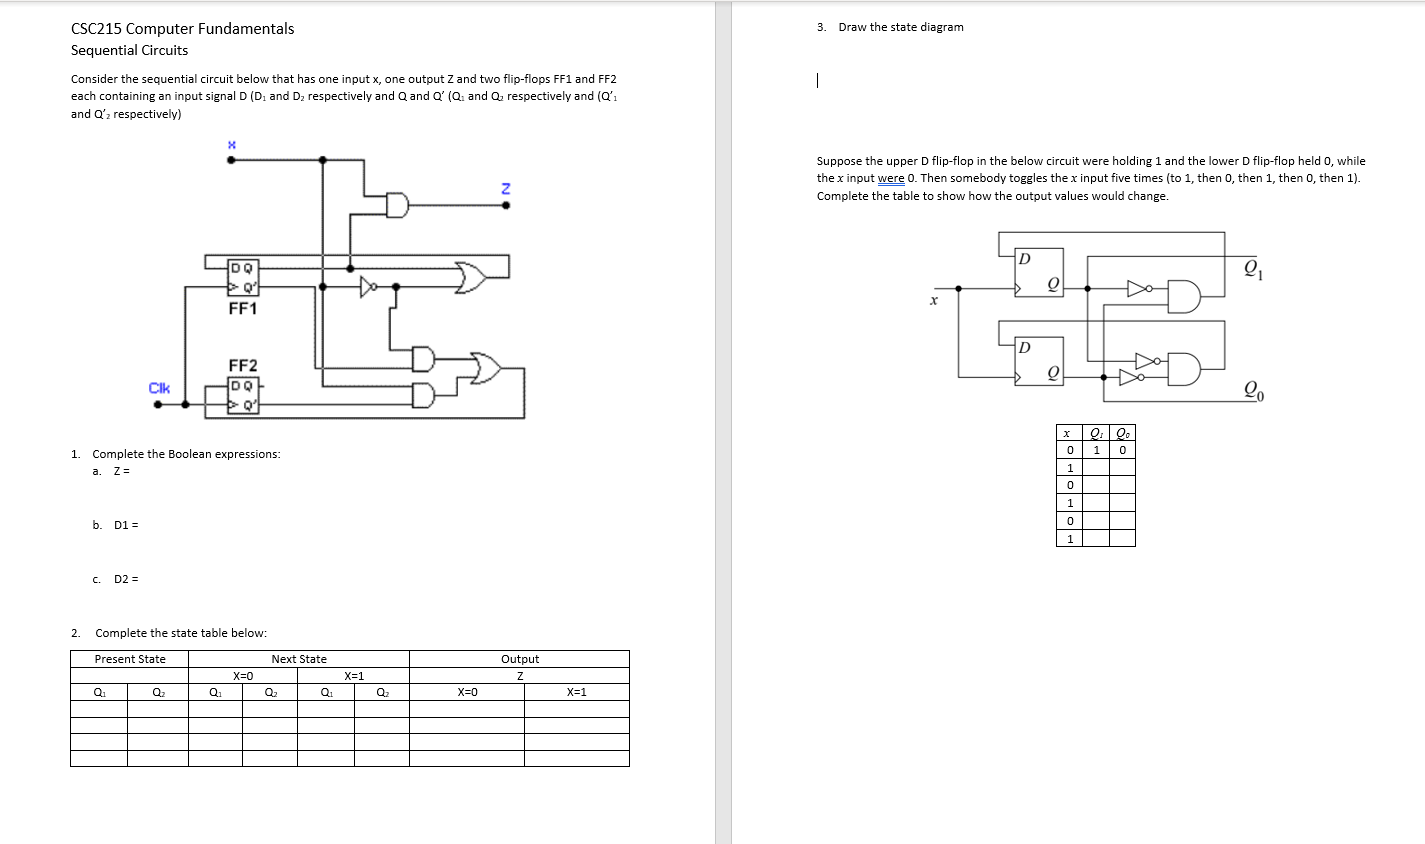
Task: Click the inverter bubble near the Q0 gate
Action: point(1140,378)
